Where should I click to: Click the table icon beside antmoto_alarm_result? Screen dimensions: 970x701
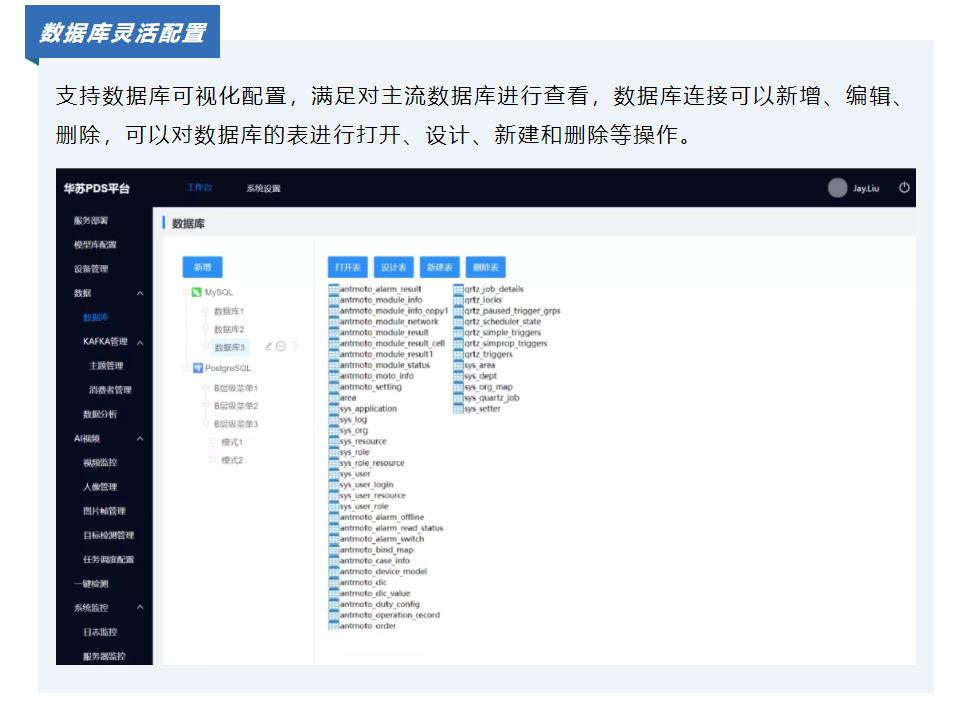pyautogui.click(x=333, y=289)
